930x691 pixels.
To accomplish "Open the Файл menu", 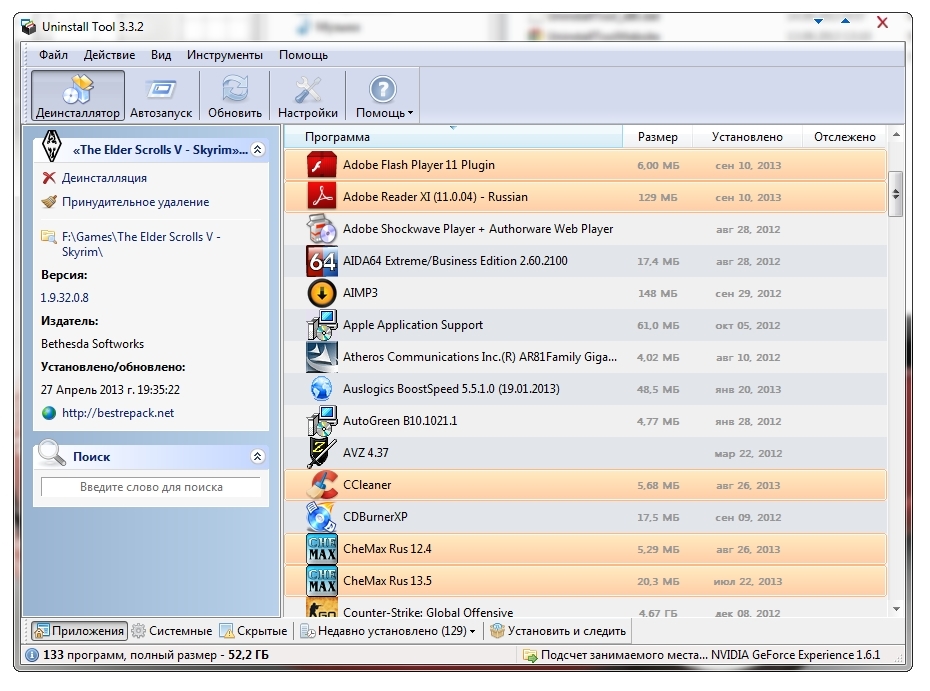I will pos(53,55).
